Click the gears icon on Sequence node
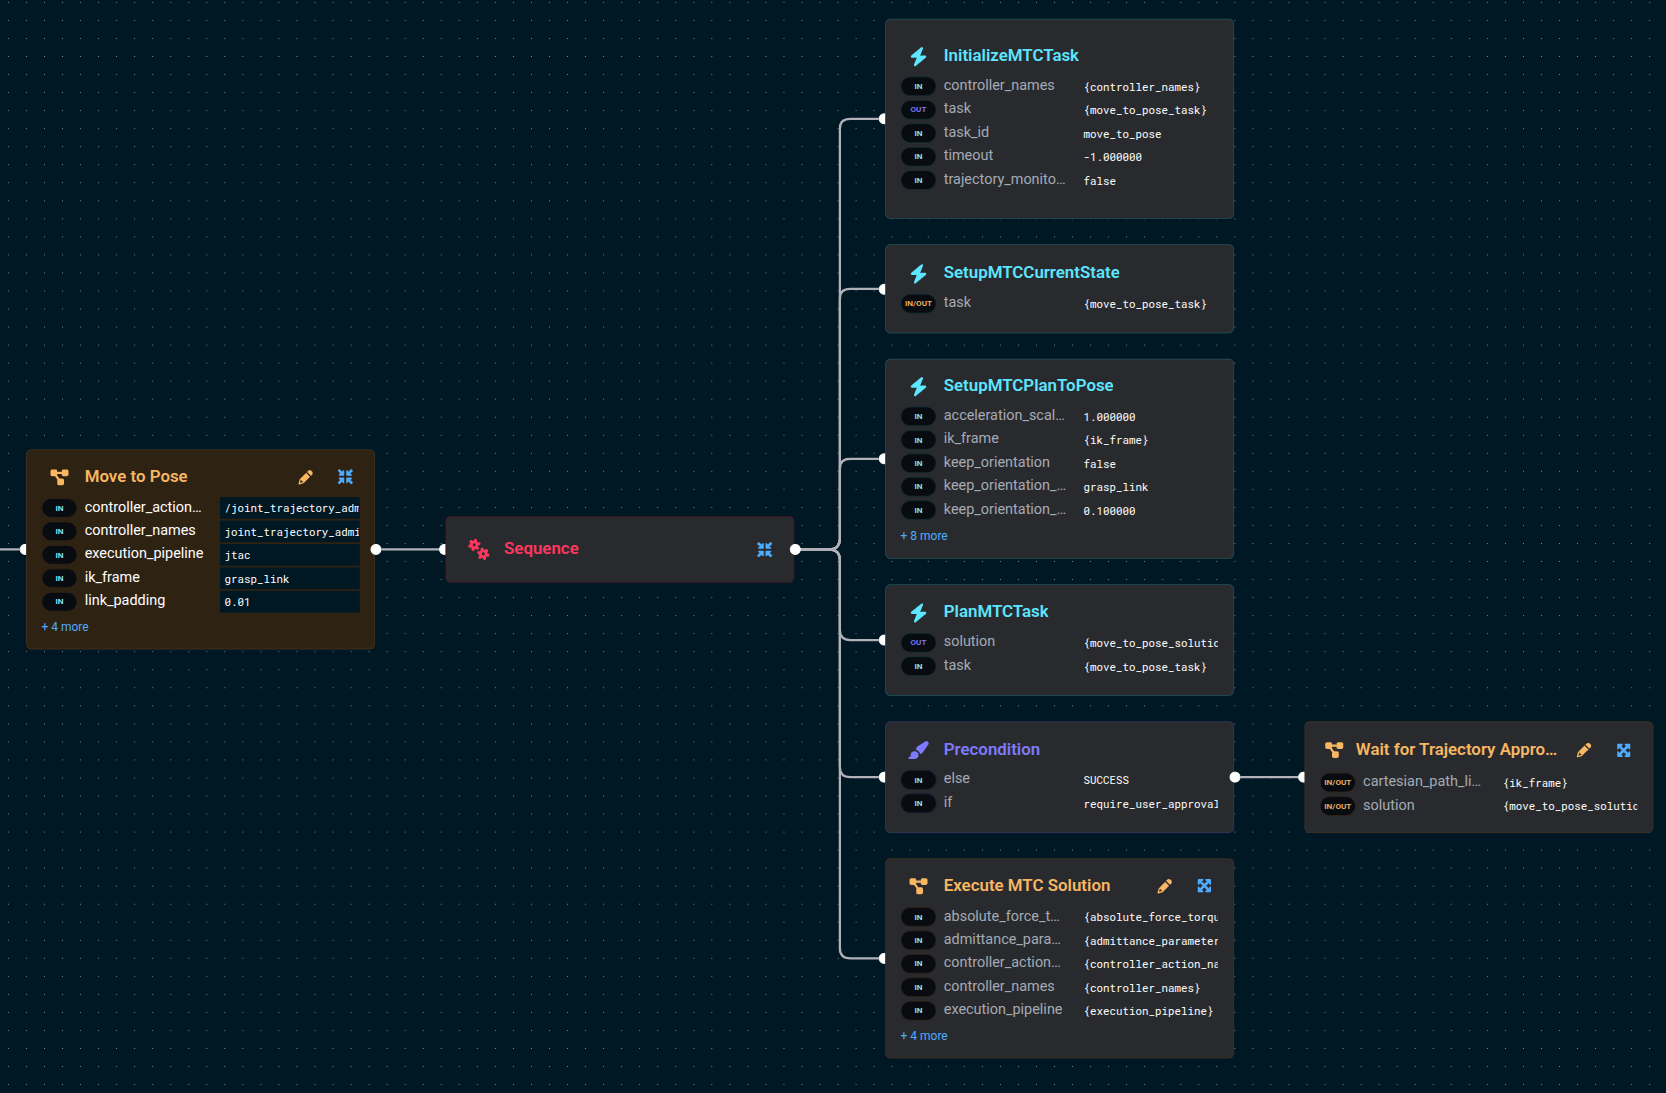This screenshot has width=1666, height=1093. pos(479,549)
